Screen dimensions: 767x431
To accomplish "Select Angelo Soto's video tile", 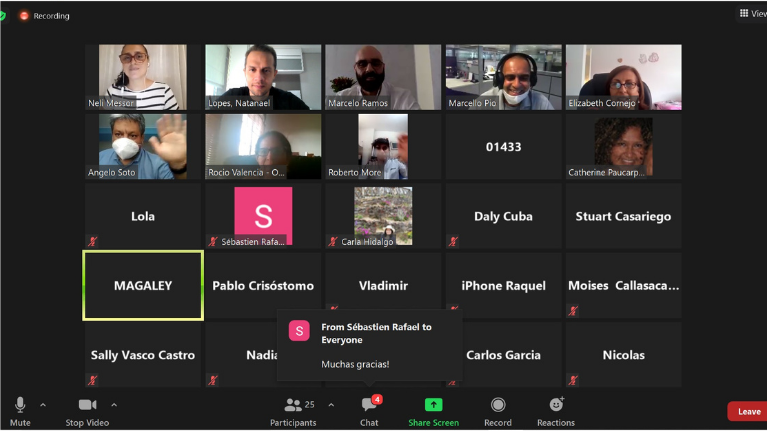I will [x=143, y=146].
